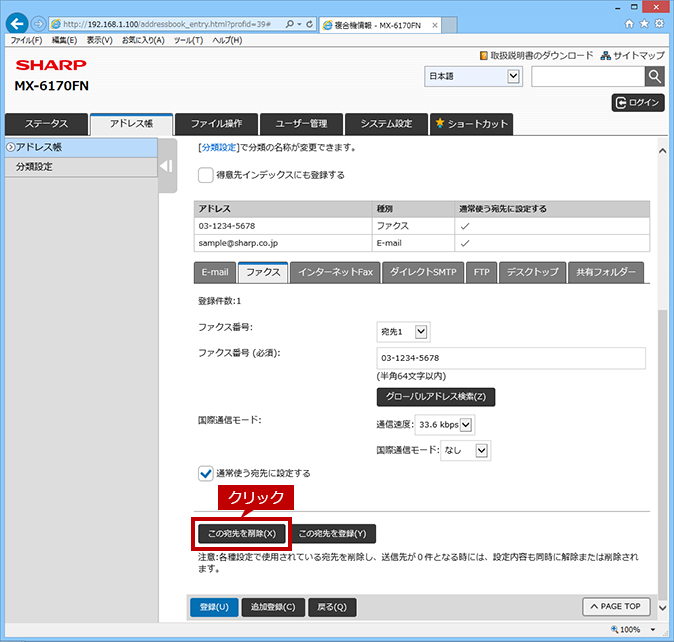
Task: Click the サイトマップ sitemap icon link
Action: click(x=632, y=55)
